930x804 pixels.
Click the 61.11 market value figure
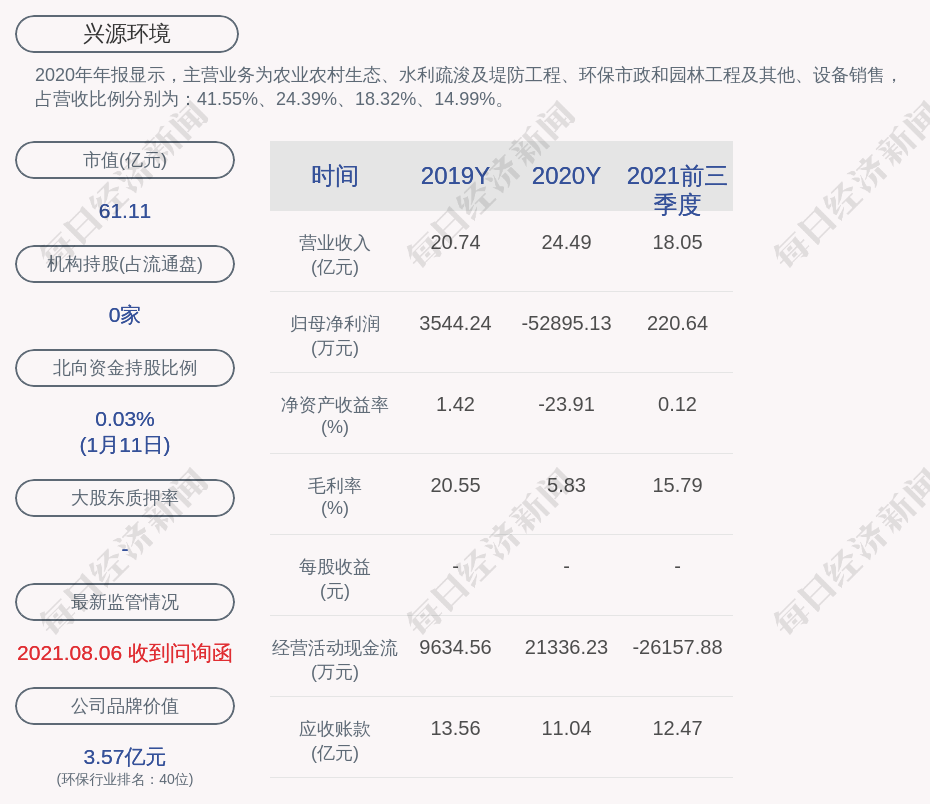(x=125, y=211)
